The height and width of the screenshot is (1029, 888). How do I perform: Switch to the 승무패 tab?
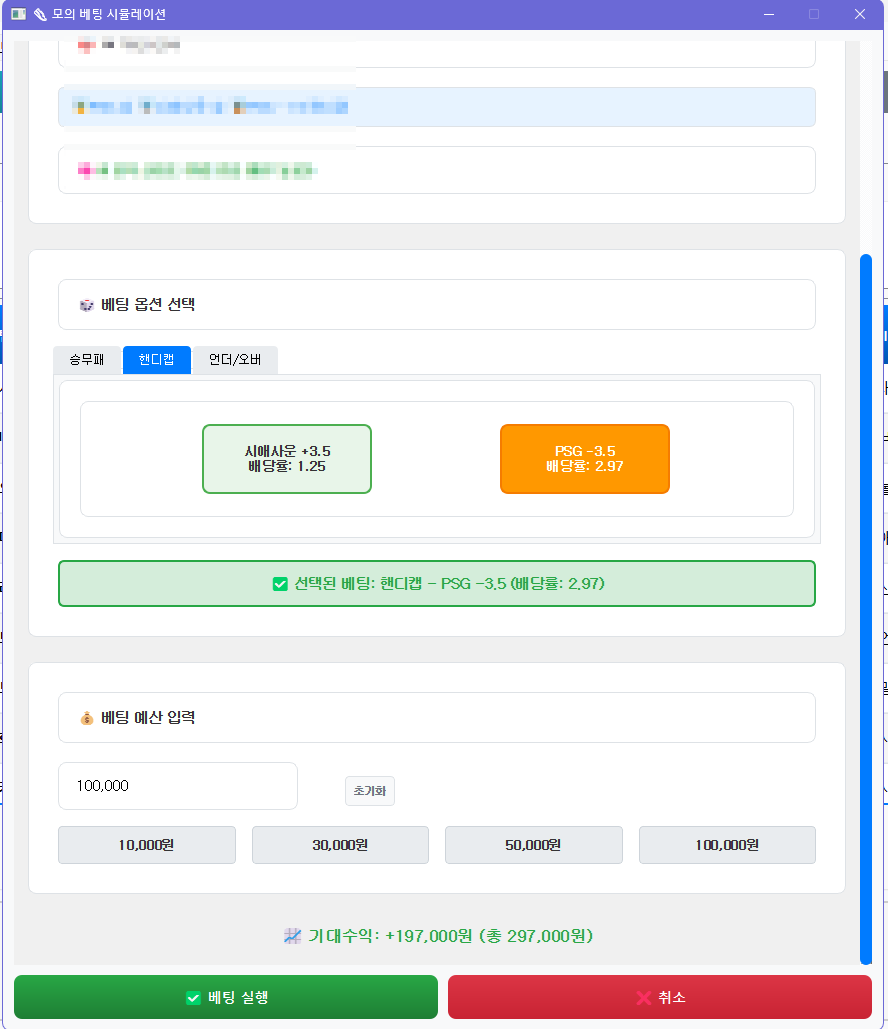pyautogui.click(x=87, y=360)
